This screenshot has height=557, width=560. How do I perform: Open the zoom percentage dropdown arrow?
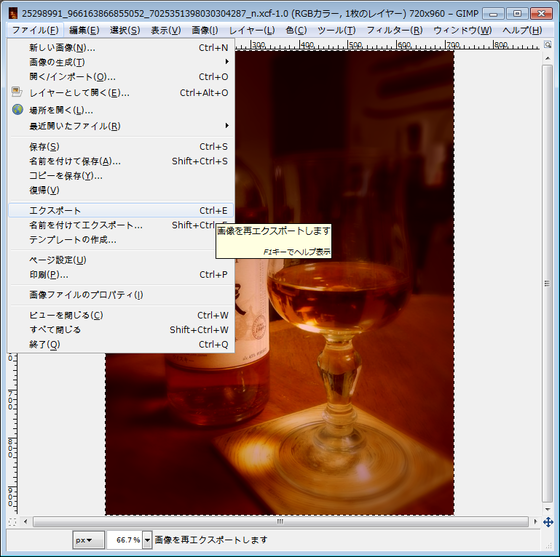click(x=147, y=540)
